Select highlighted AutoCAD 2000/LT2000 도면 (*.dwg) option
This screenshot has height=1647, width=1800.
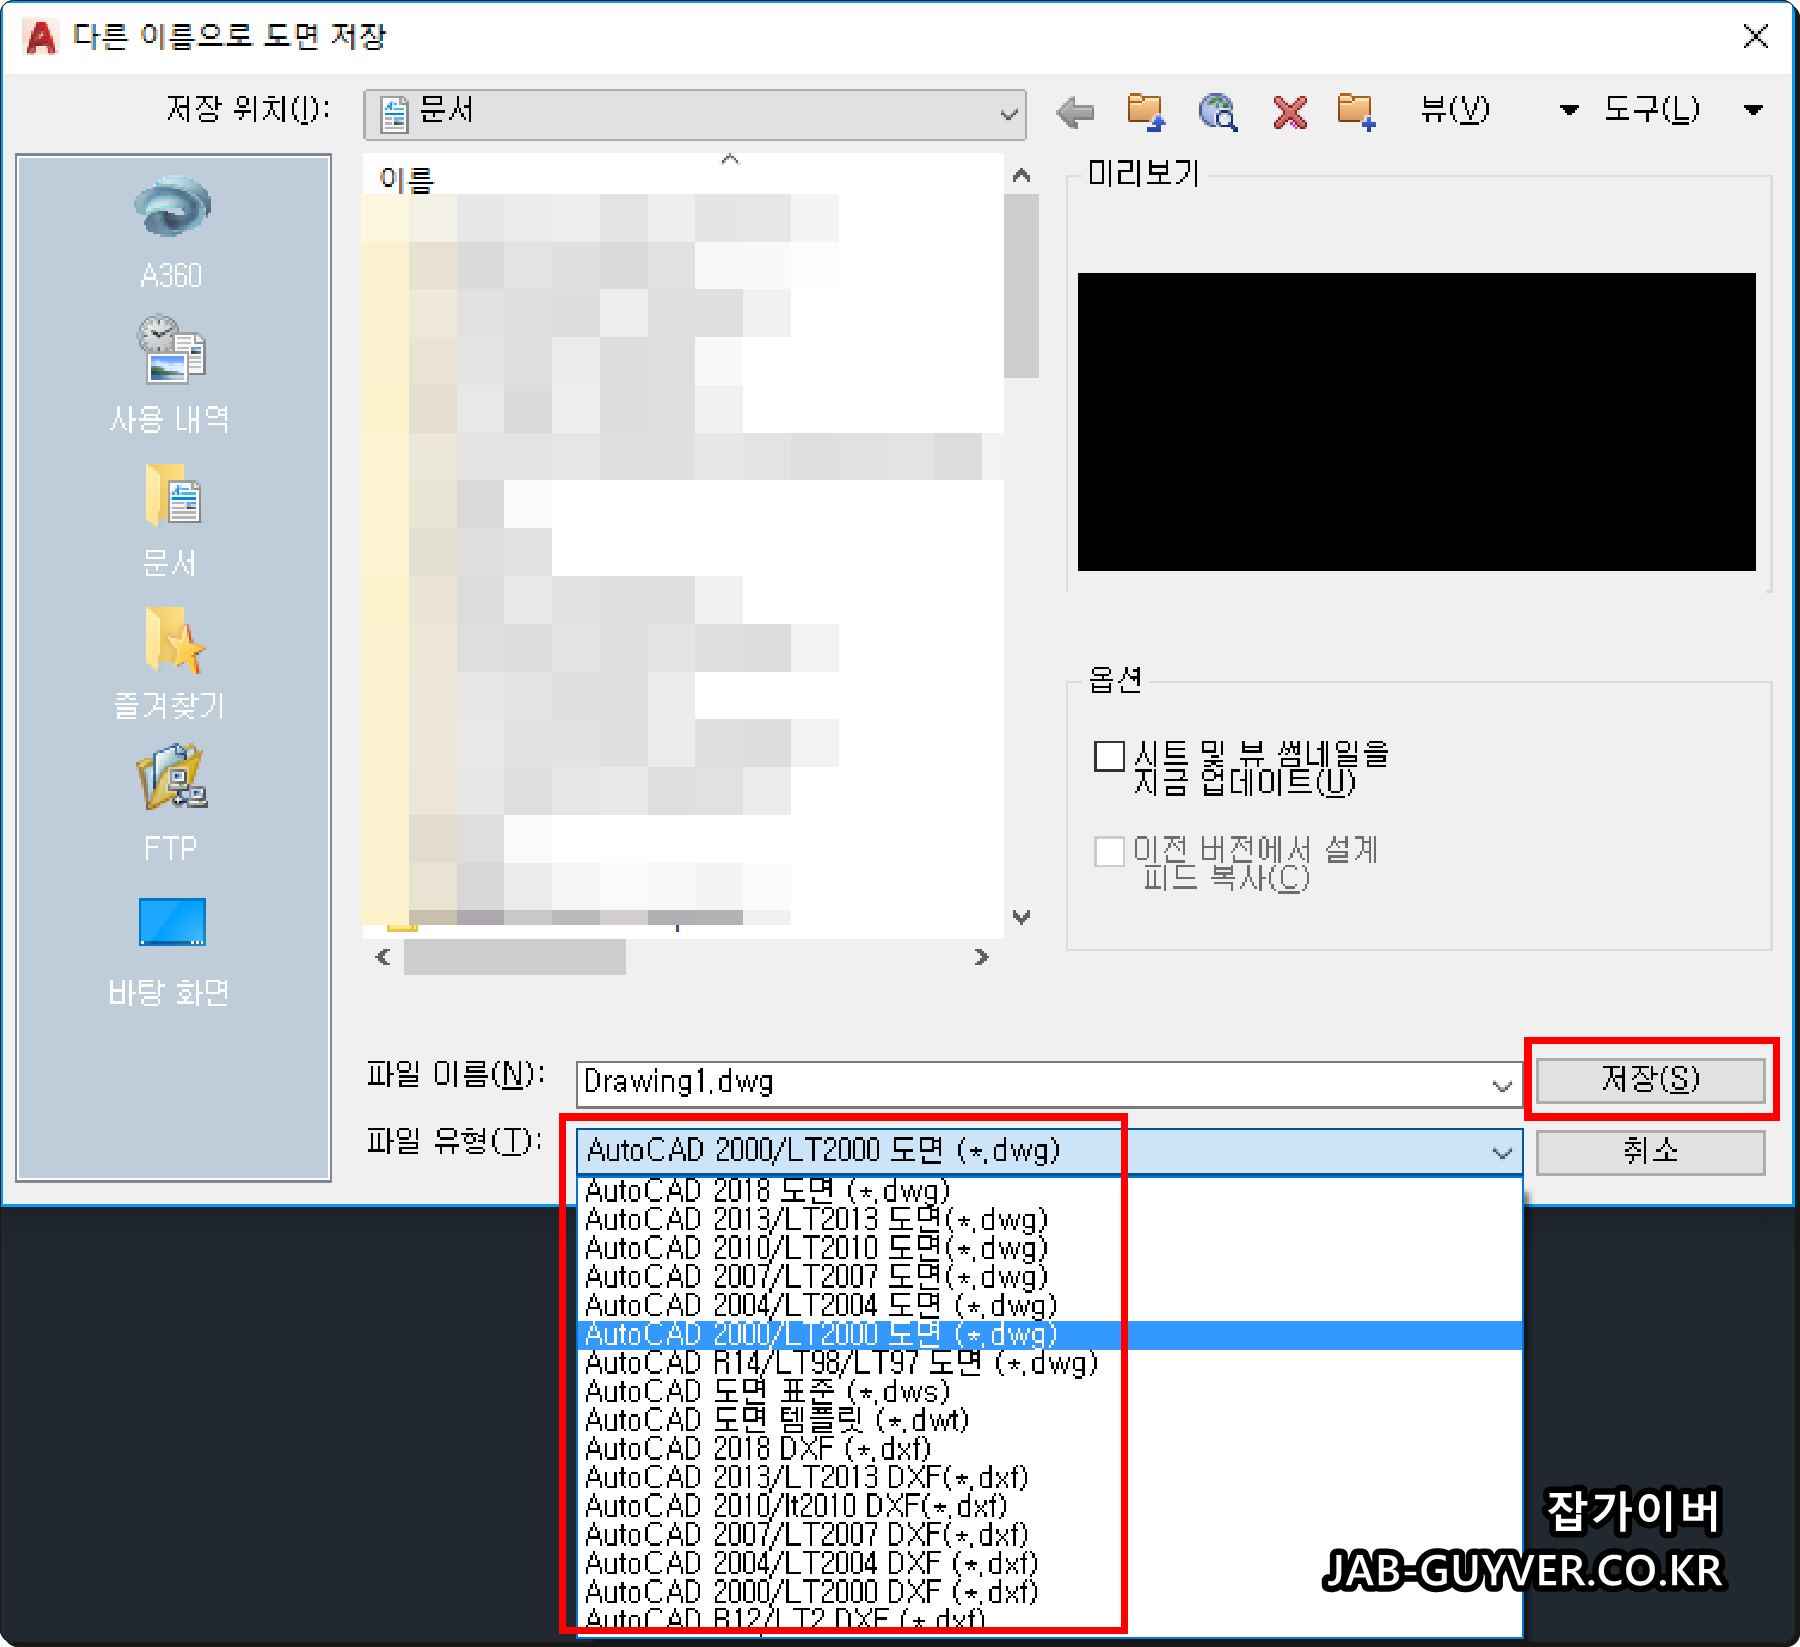point(1049,1335)
